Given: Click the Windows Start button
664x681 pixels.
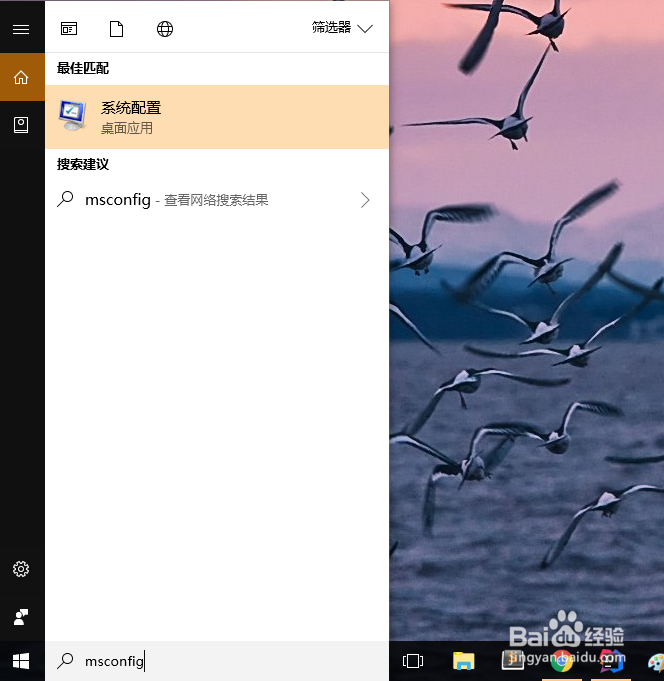Looking at the screenshot, I should pyautogui.click(x=21, y=661).
